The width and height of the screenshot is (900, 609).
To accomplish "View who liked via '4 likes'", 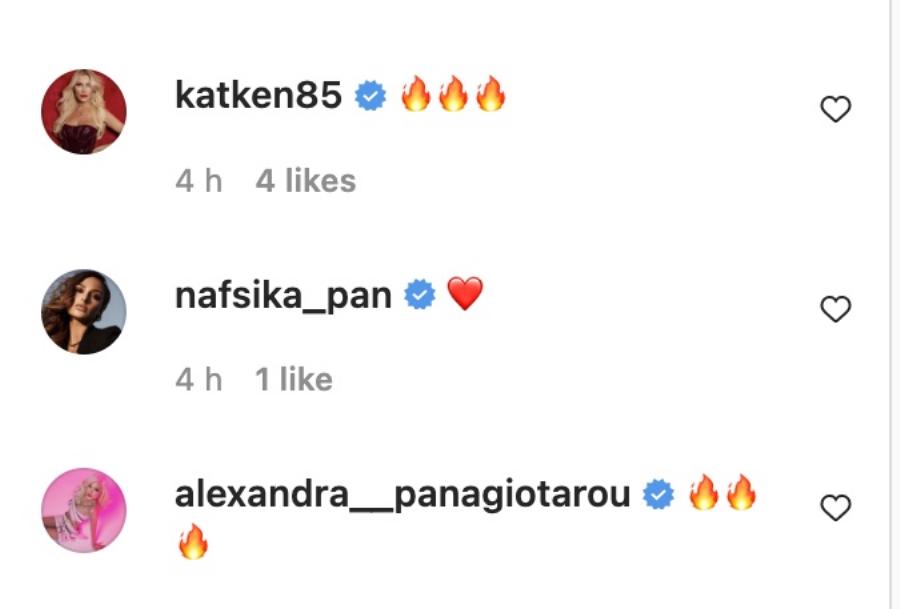I will tap(305, 181).
